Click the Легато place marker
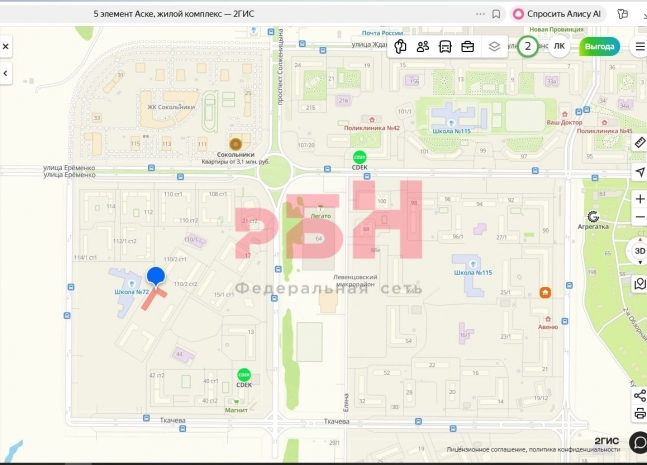Screen dimensions: 647x465 [x=320, y=208]
